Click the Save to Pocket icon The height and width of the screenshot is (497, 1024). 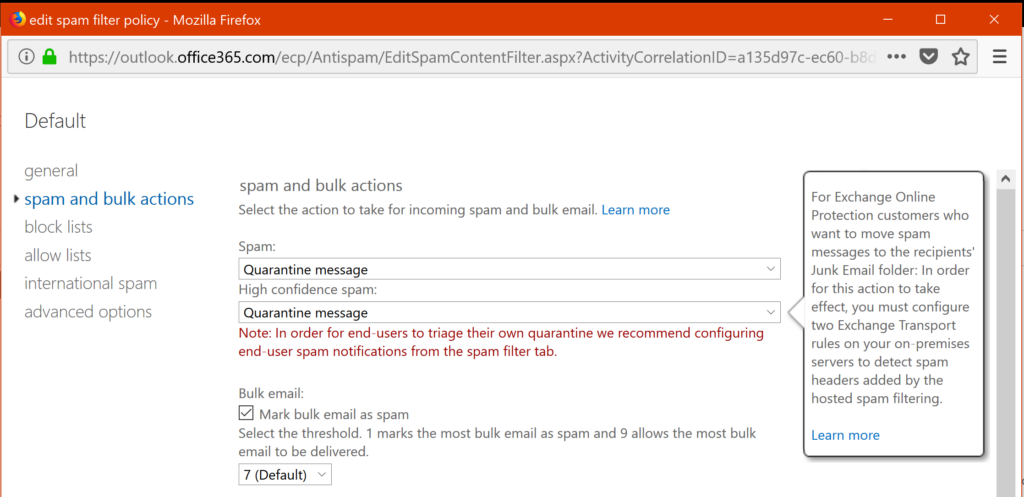point(928,57)
